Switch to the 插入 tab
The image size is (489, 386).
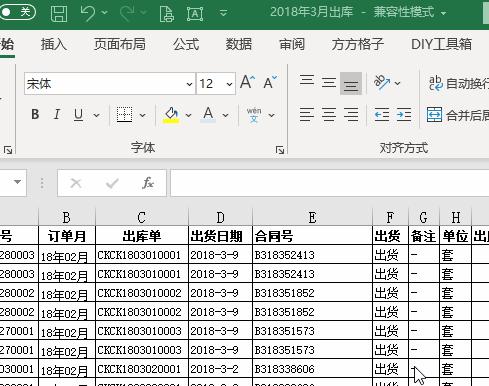pyautogui.click(x=54, y=44)
